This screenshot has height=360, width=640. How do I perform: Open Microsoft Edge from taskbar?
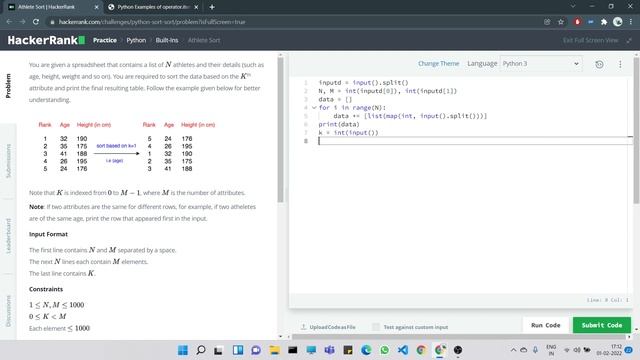tap(366, 350)
